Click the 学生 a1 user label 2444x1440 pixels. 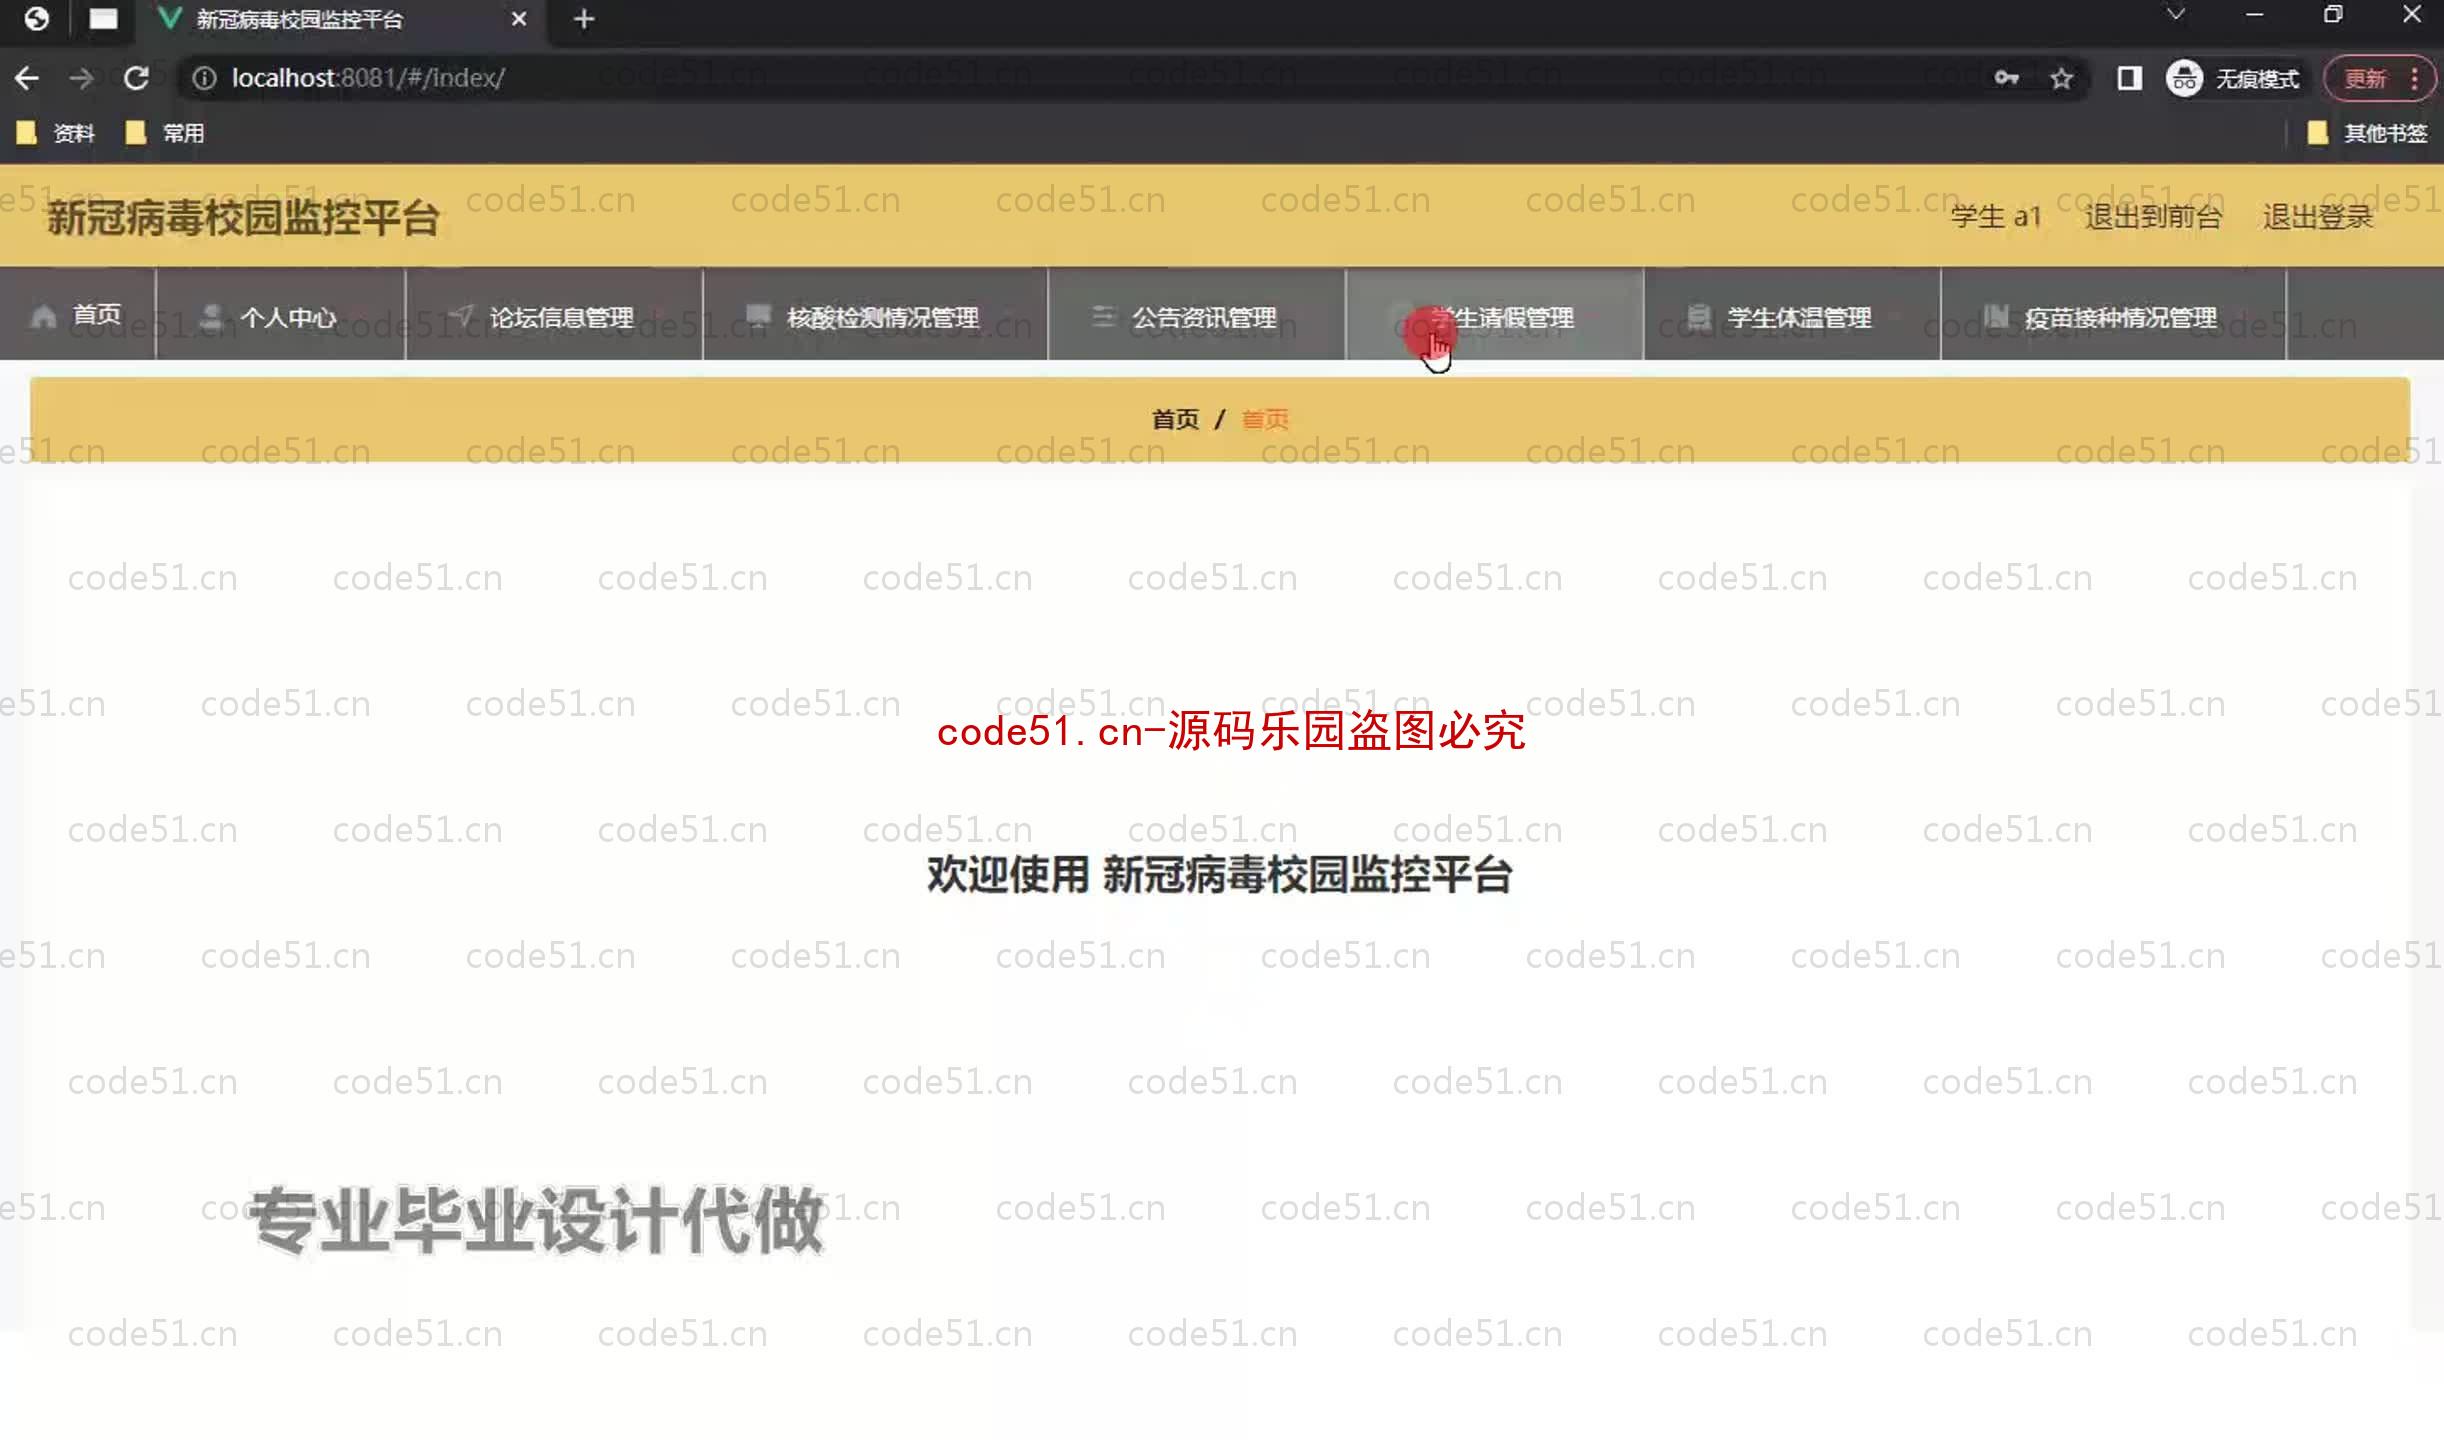coord(1995,216)
